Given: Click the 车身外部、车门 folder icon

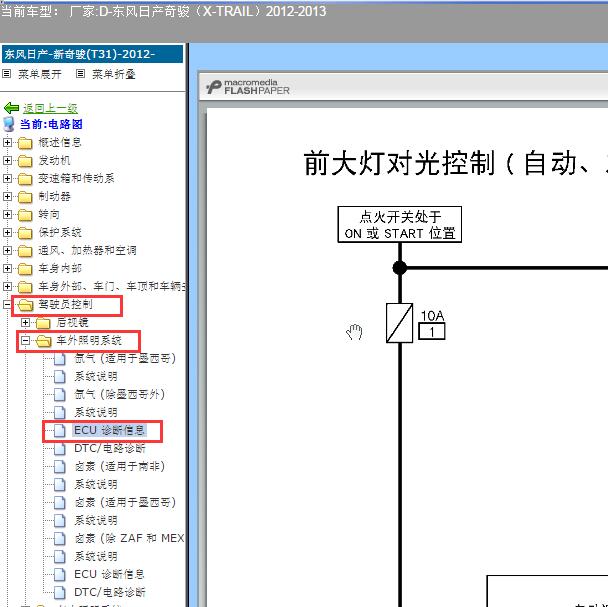Looking at the screenshot, I should coord(25,287).
